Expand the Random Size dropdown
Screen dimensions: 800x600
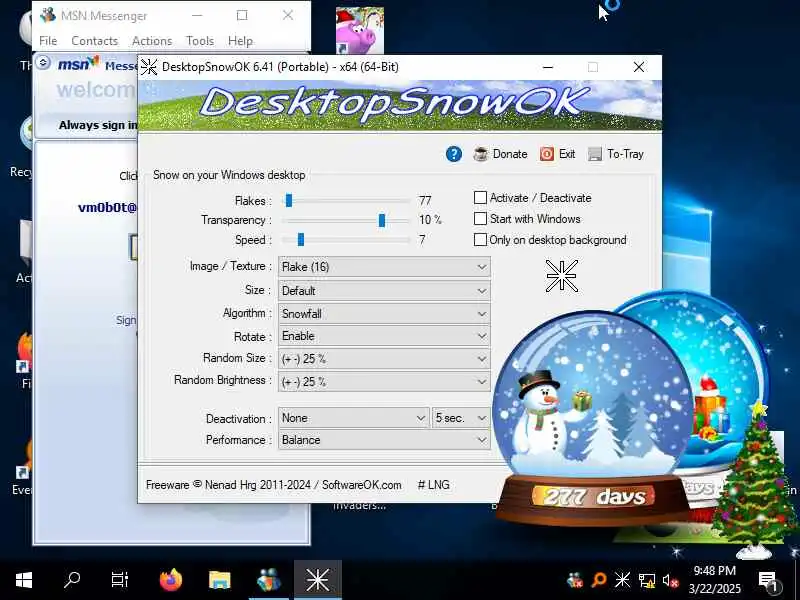click(x=384, y=359)
